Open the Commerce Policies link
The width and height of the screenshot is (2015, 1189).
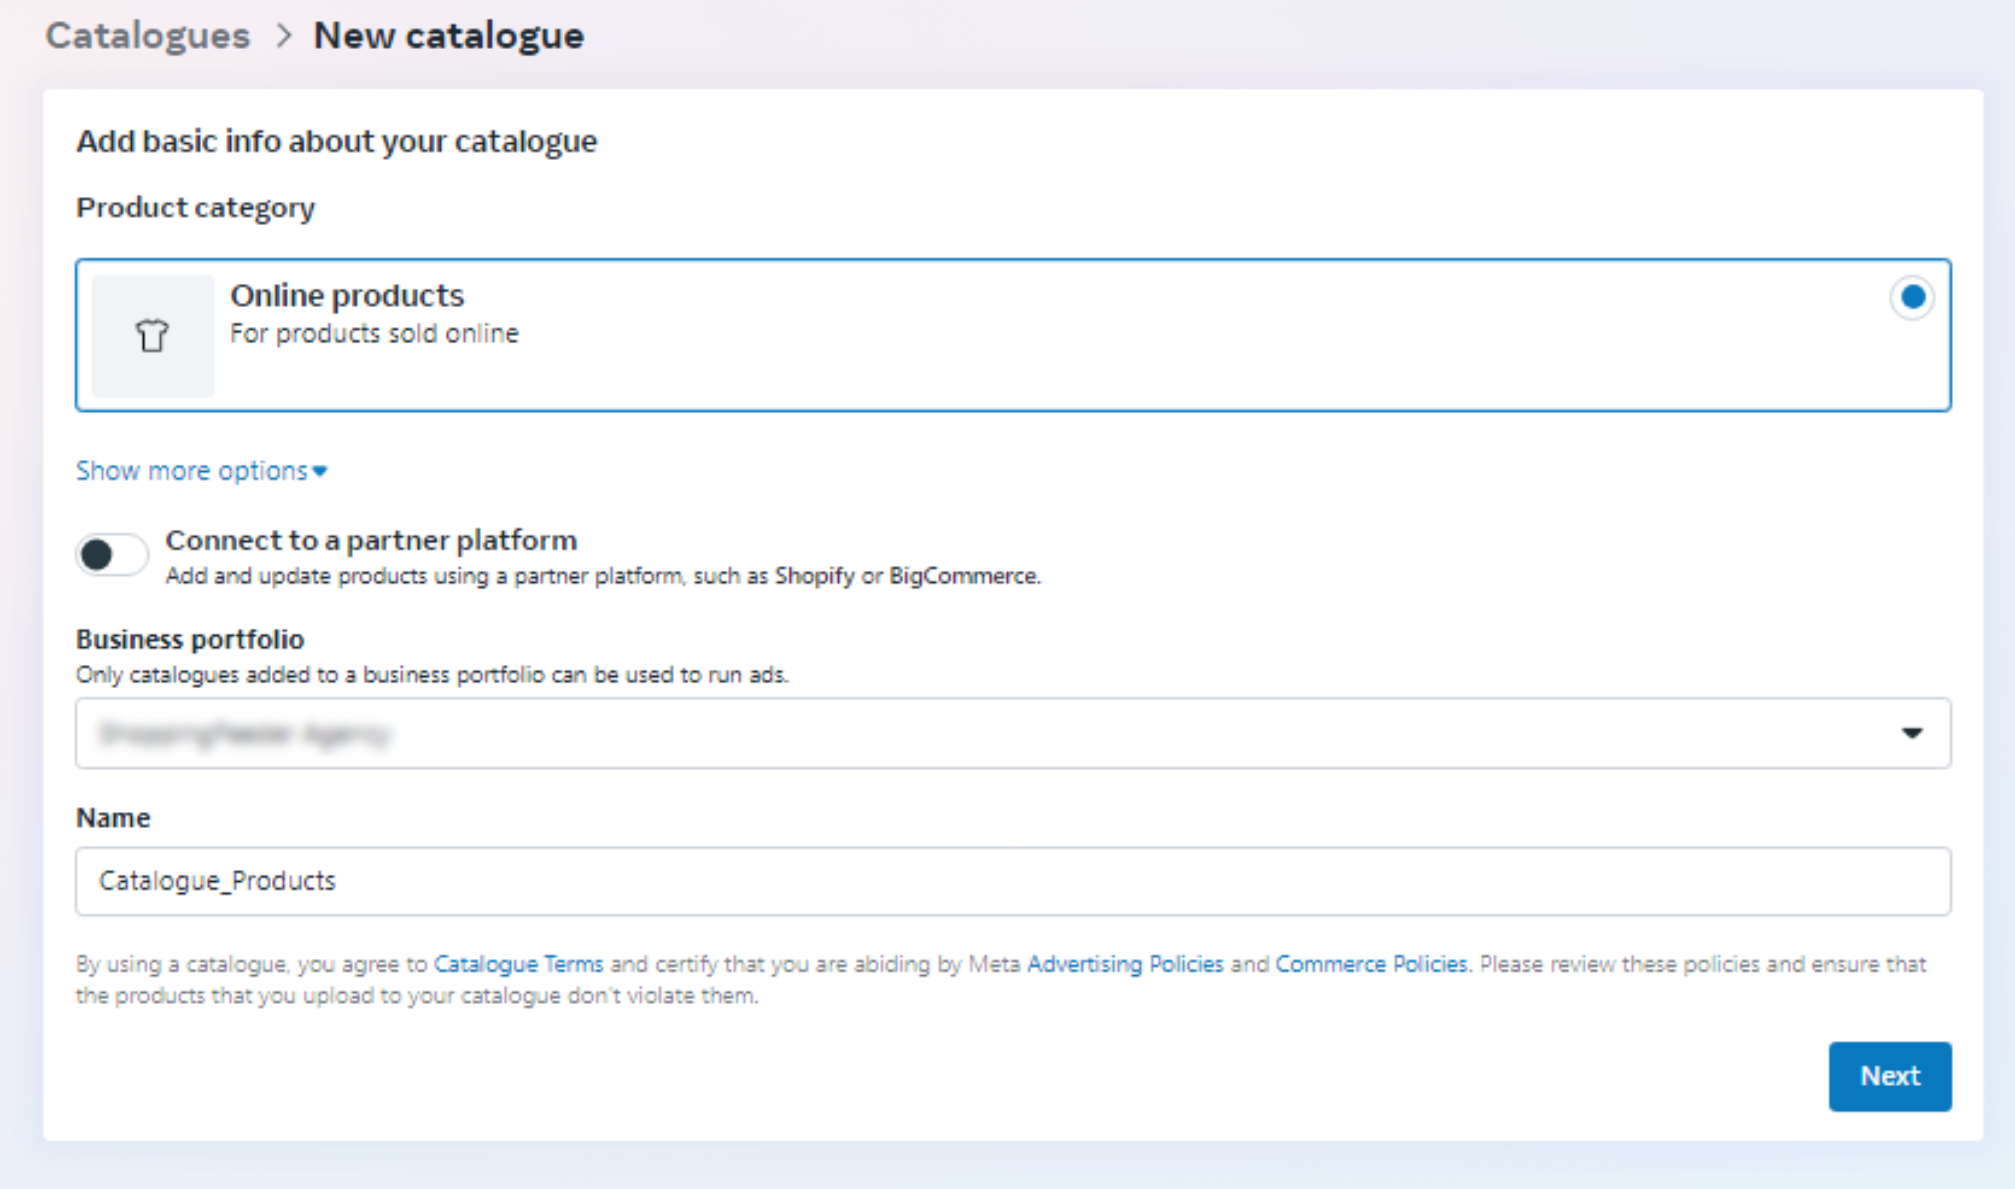1371,964
